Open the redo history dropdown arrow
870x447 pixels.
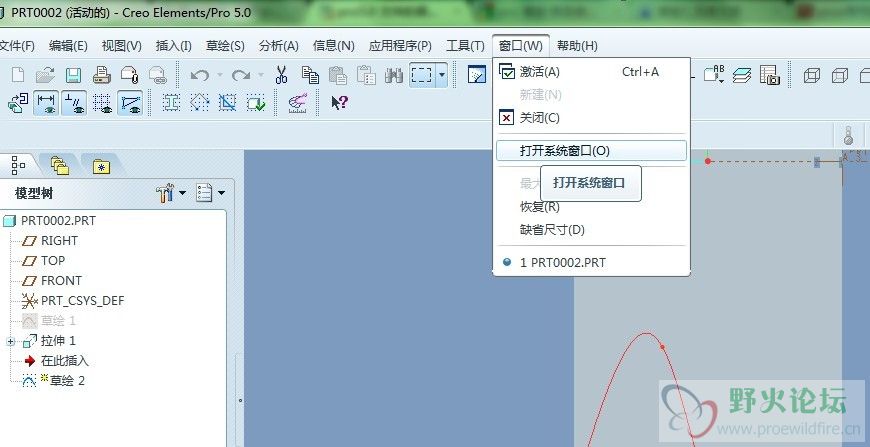261,75
